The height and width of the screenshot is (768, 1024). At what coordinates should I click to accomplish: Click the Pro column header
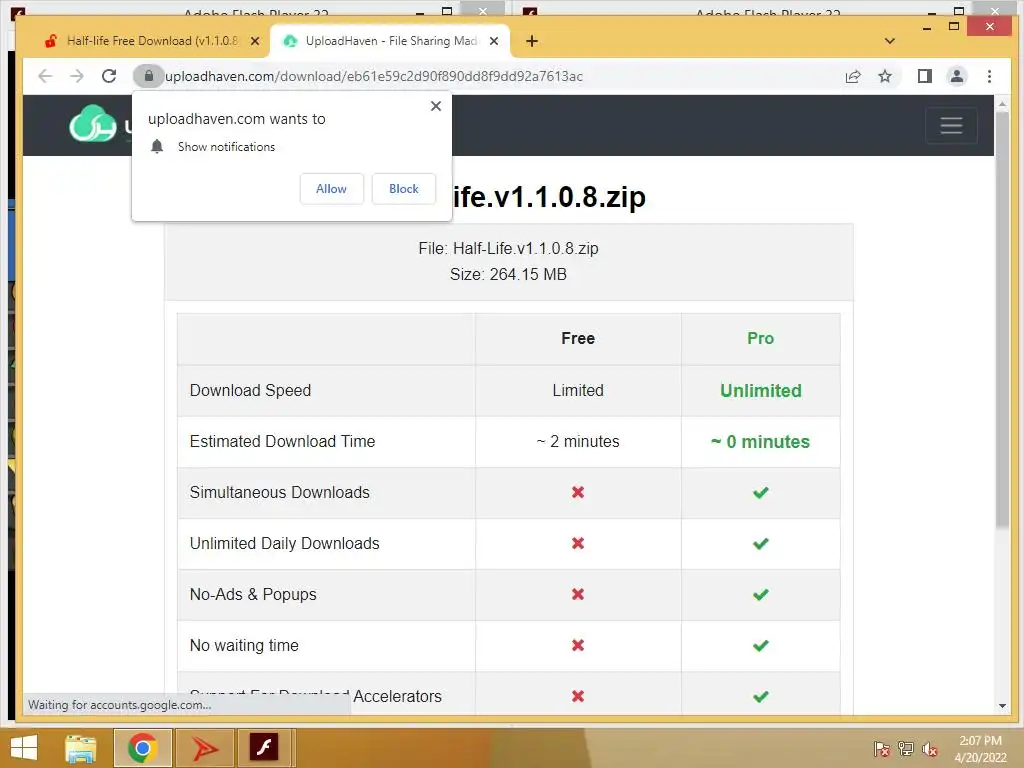(761, 338)
